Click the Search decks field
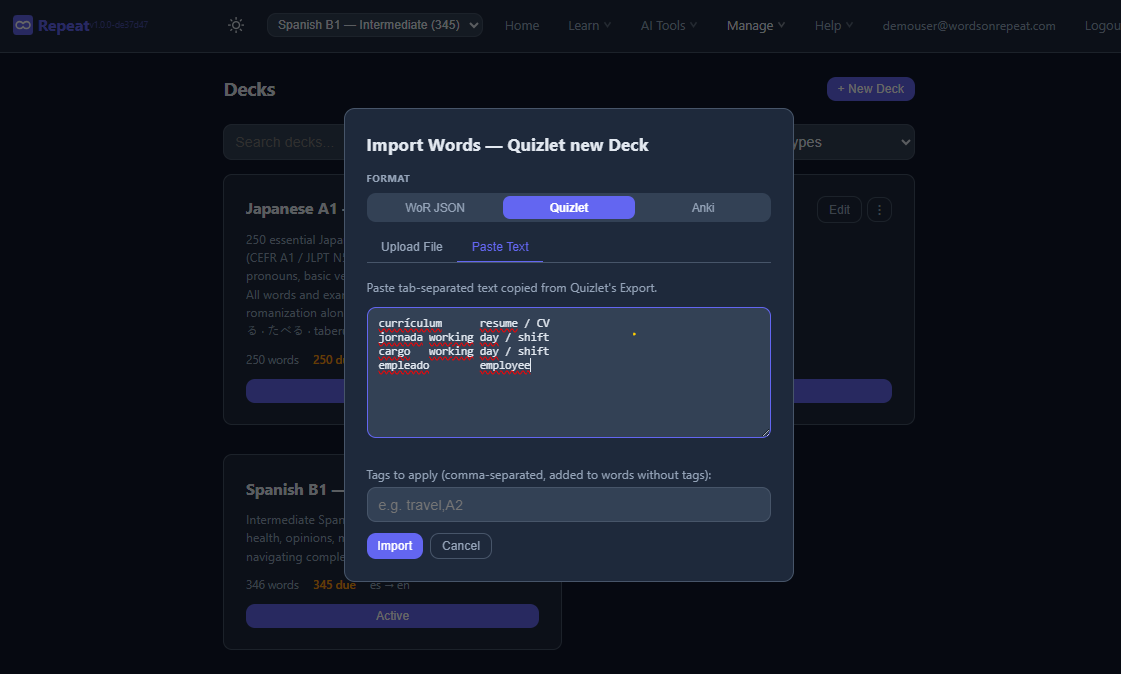Viewport: 1121px width, 674px height. (x=285, y=142)
